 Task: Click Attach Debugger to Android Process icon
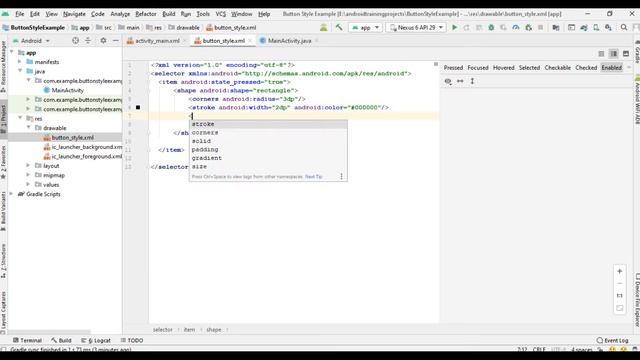pos(529,27)
